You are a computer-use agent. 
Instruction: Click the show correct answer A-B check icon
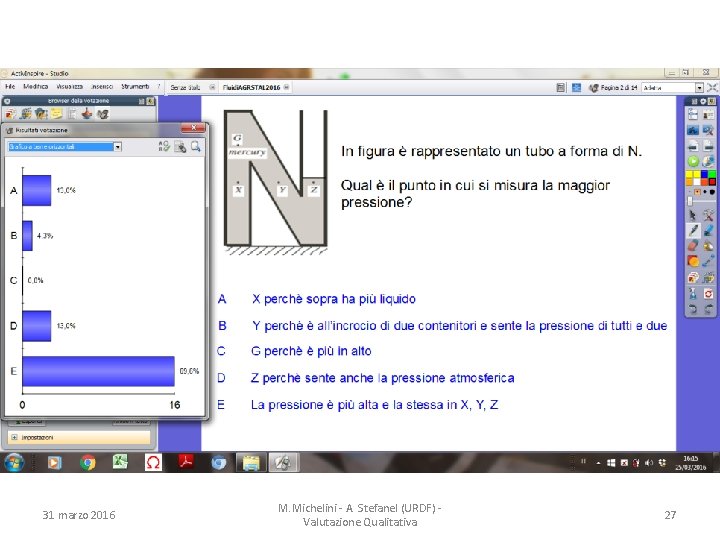(x=164, y=146)
